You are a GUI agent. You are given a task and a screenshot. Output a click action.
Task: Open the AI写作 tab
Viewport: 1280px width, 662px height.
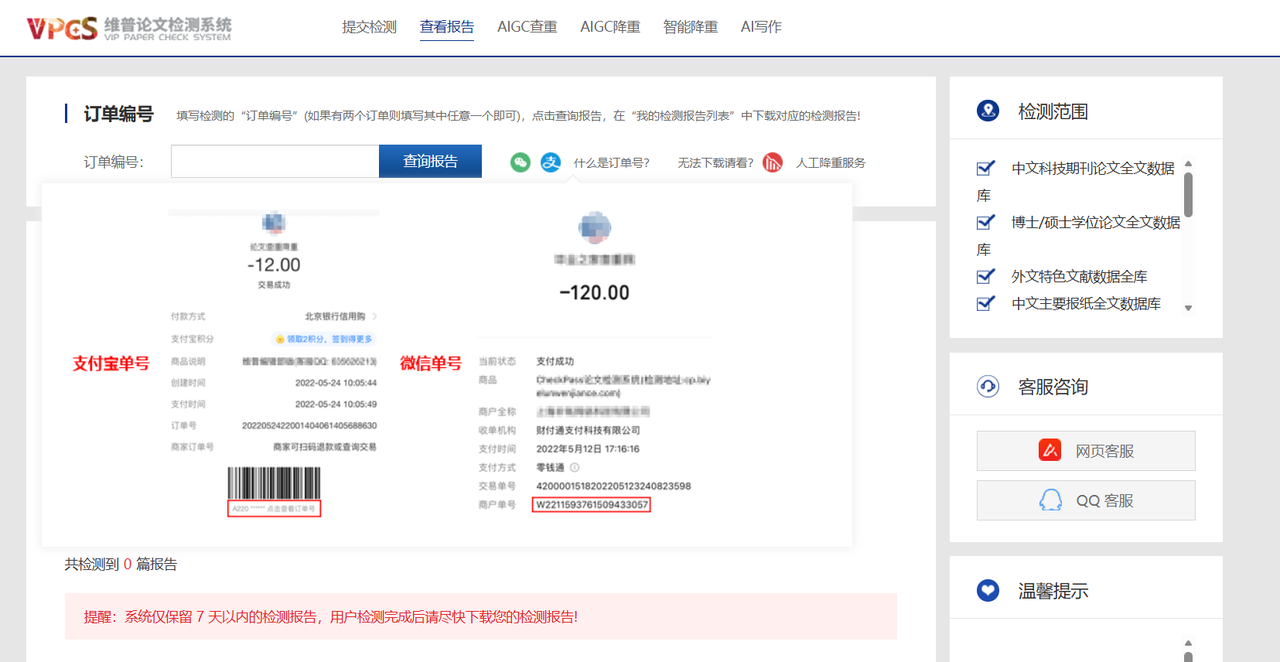pos(761,27)
